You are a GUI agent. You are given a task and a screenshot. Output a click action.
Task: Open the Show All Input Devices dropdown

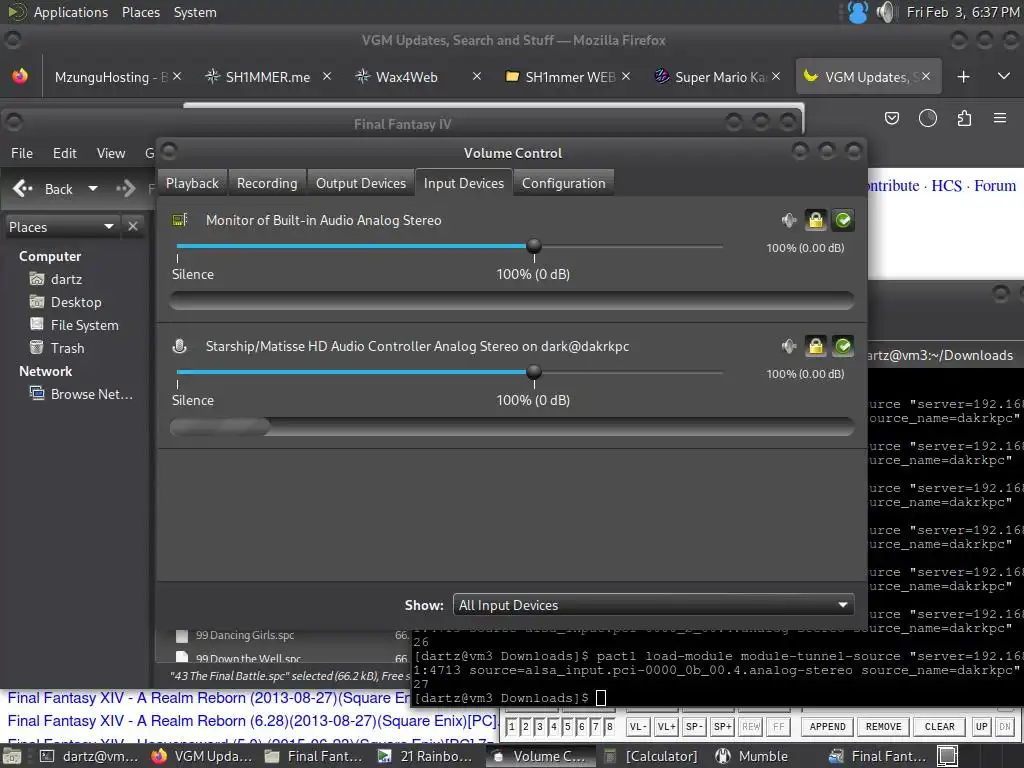click(654, 605)
